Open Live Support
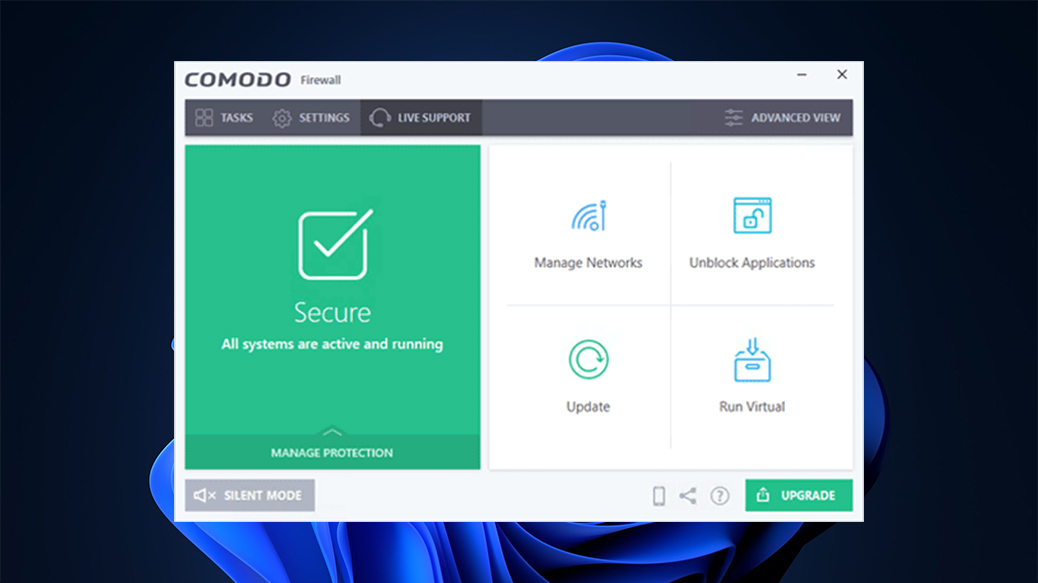Image resolution: width=1038 pixels, height=583 pixels. (420, 118)
